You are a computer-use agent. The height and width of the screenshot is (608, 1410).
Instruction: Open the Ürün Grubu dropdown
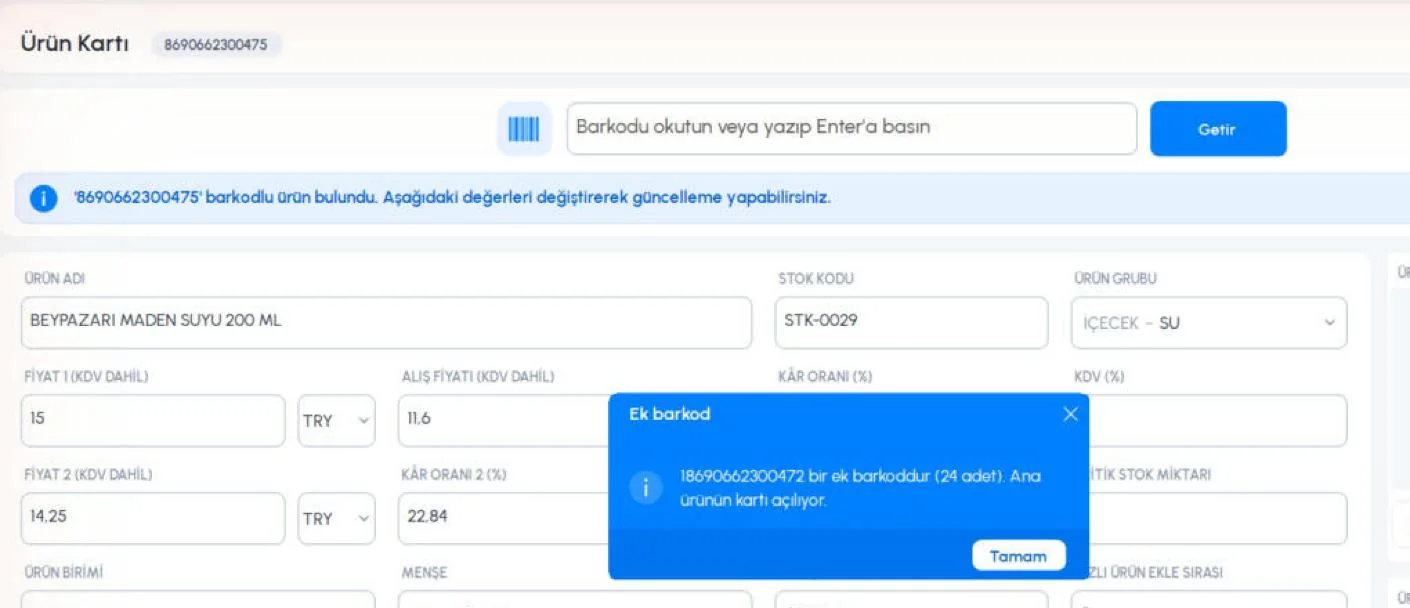click(1208, 323)
